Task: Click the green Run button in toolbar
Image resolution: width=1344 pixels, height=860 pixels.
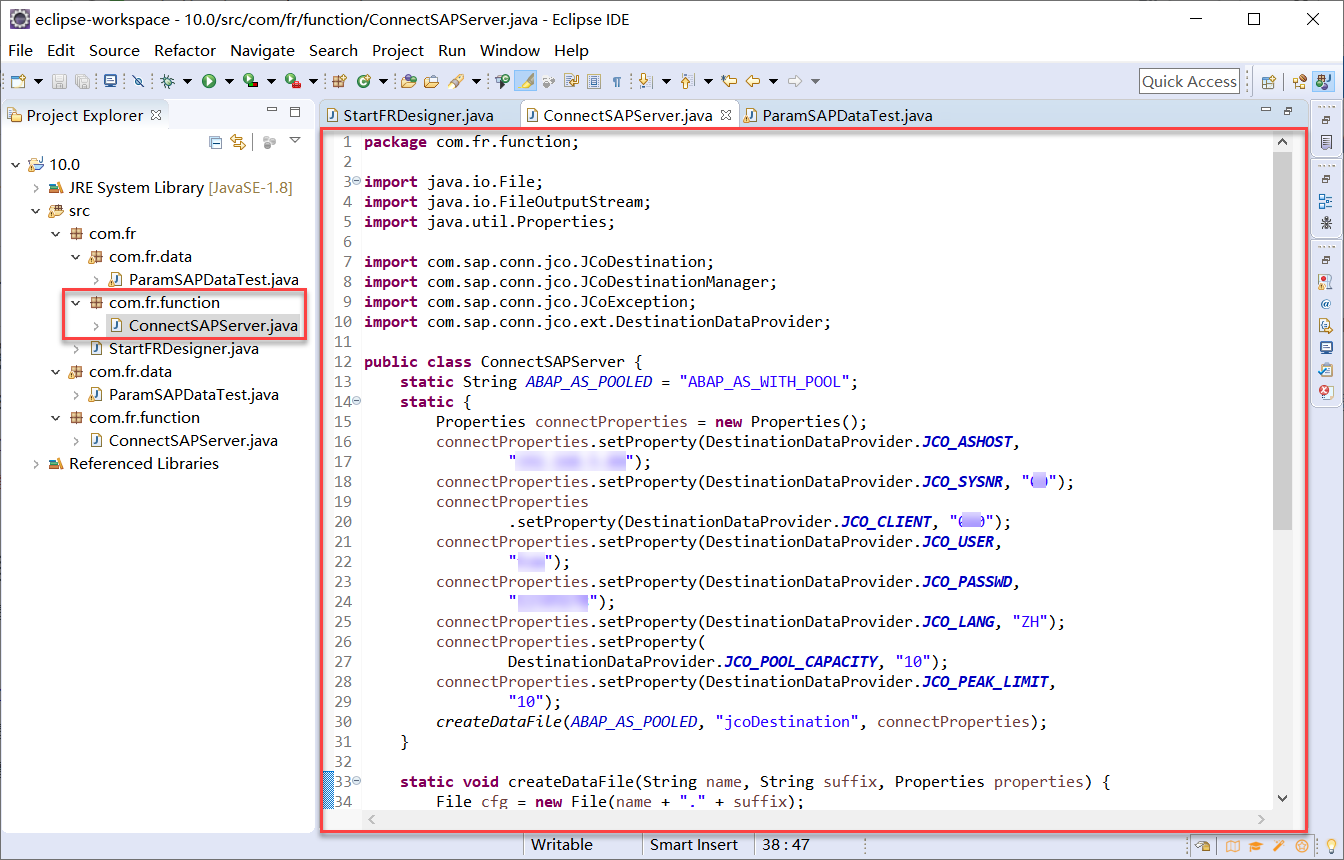Action: click(209, 81)
